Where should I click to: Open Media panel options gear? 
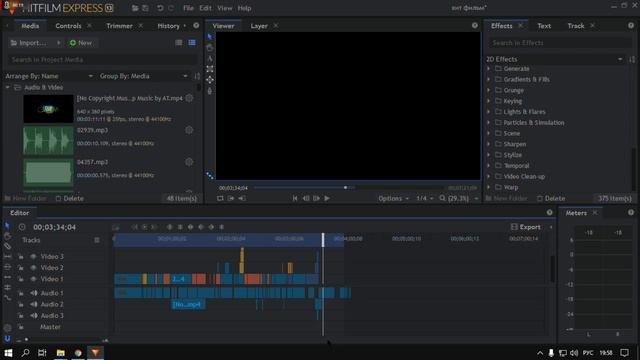pos(196,25)
